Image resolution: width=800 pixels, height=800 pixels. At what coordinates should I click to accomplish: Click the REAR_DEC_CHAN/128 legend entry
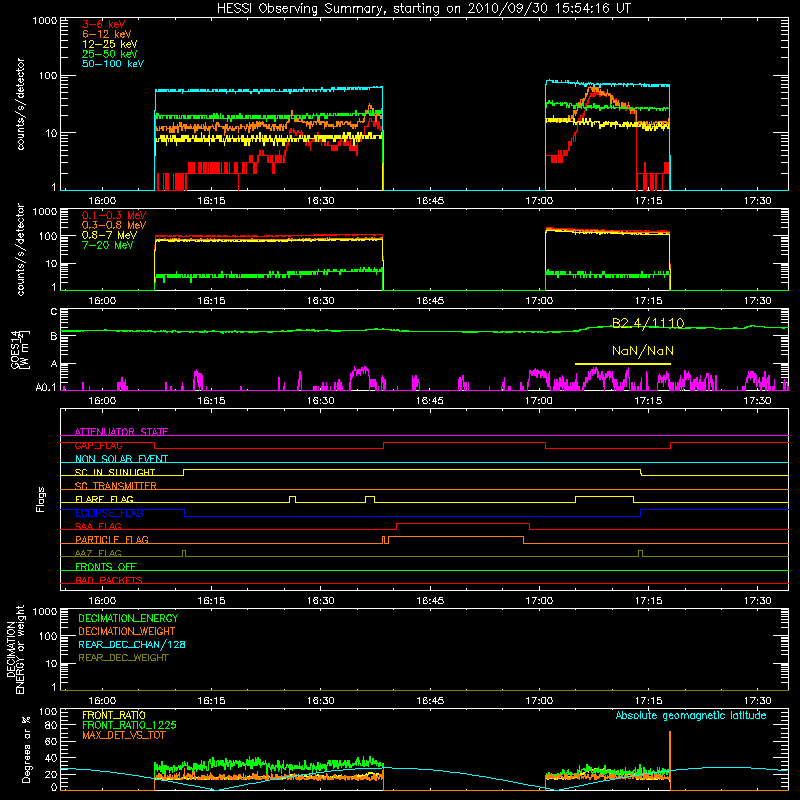132,644
